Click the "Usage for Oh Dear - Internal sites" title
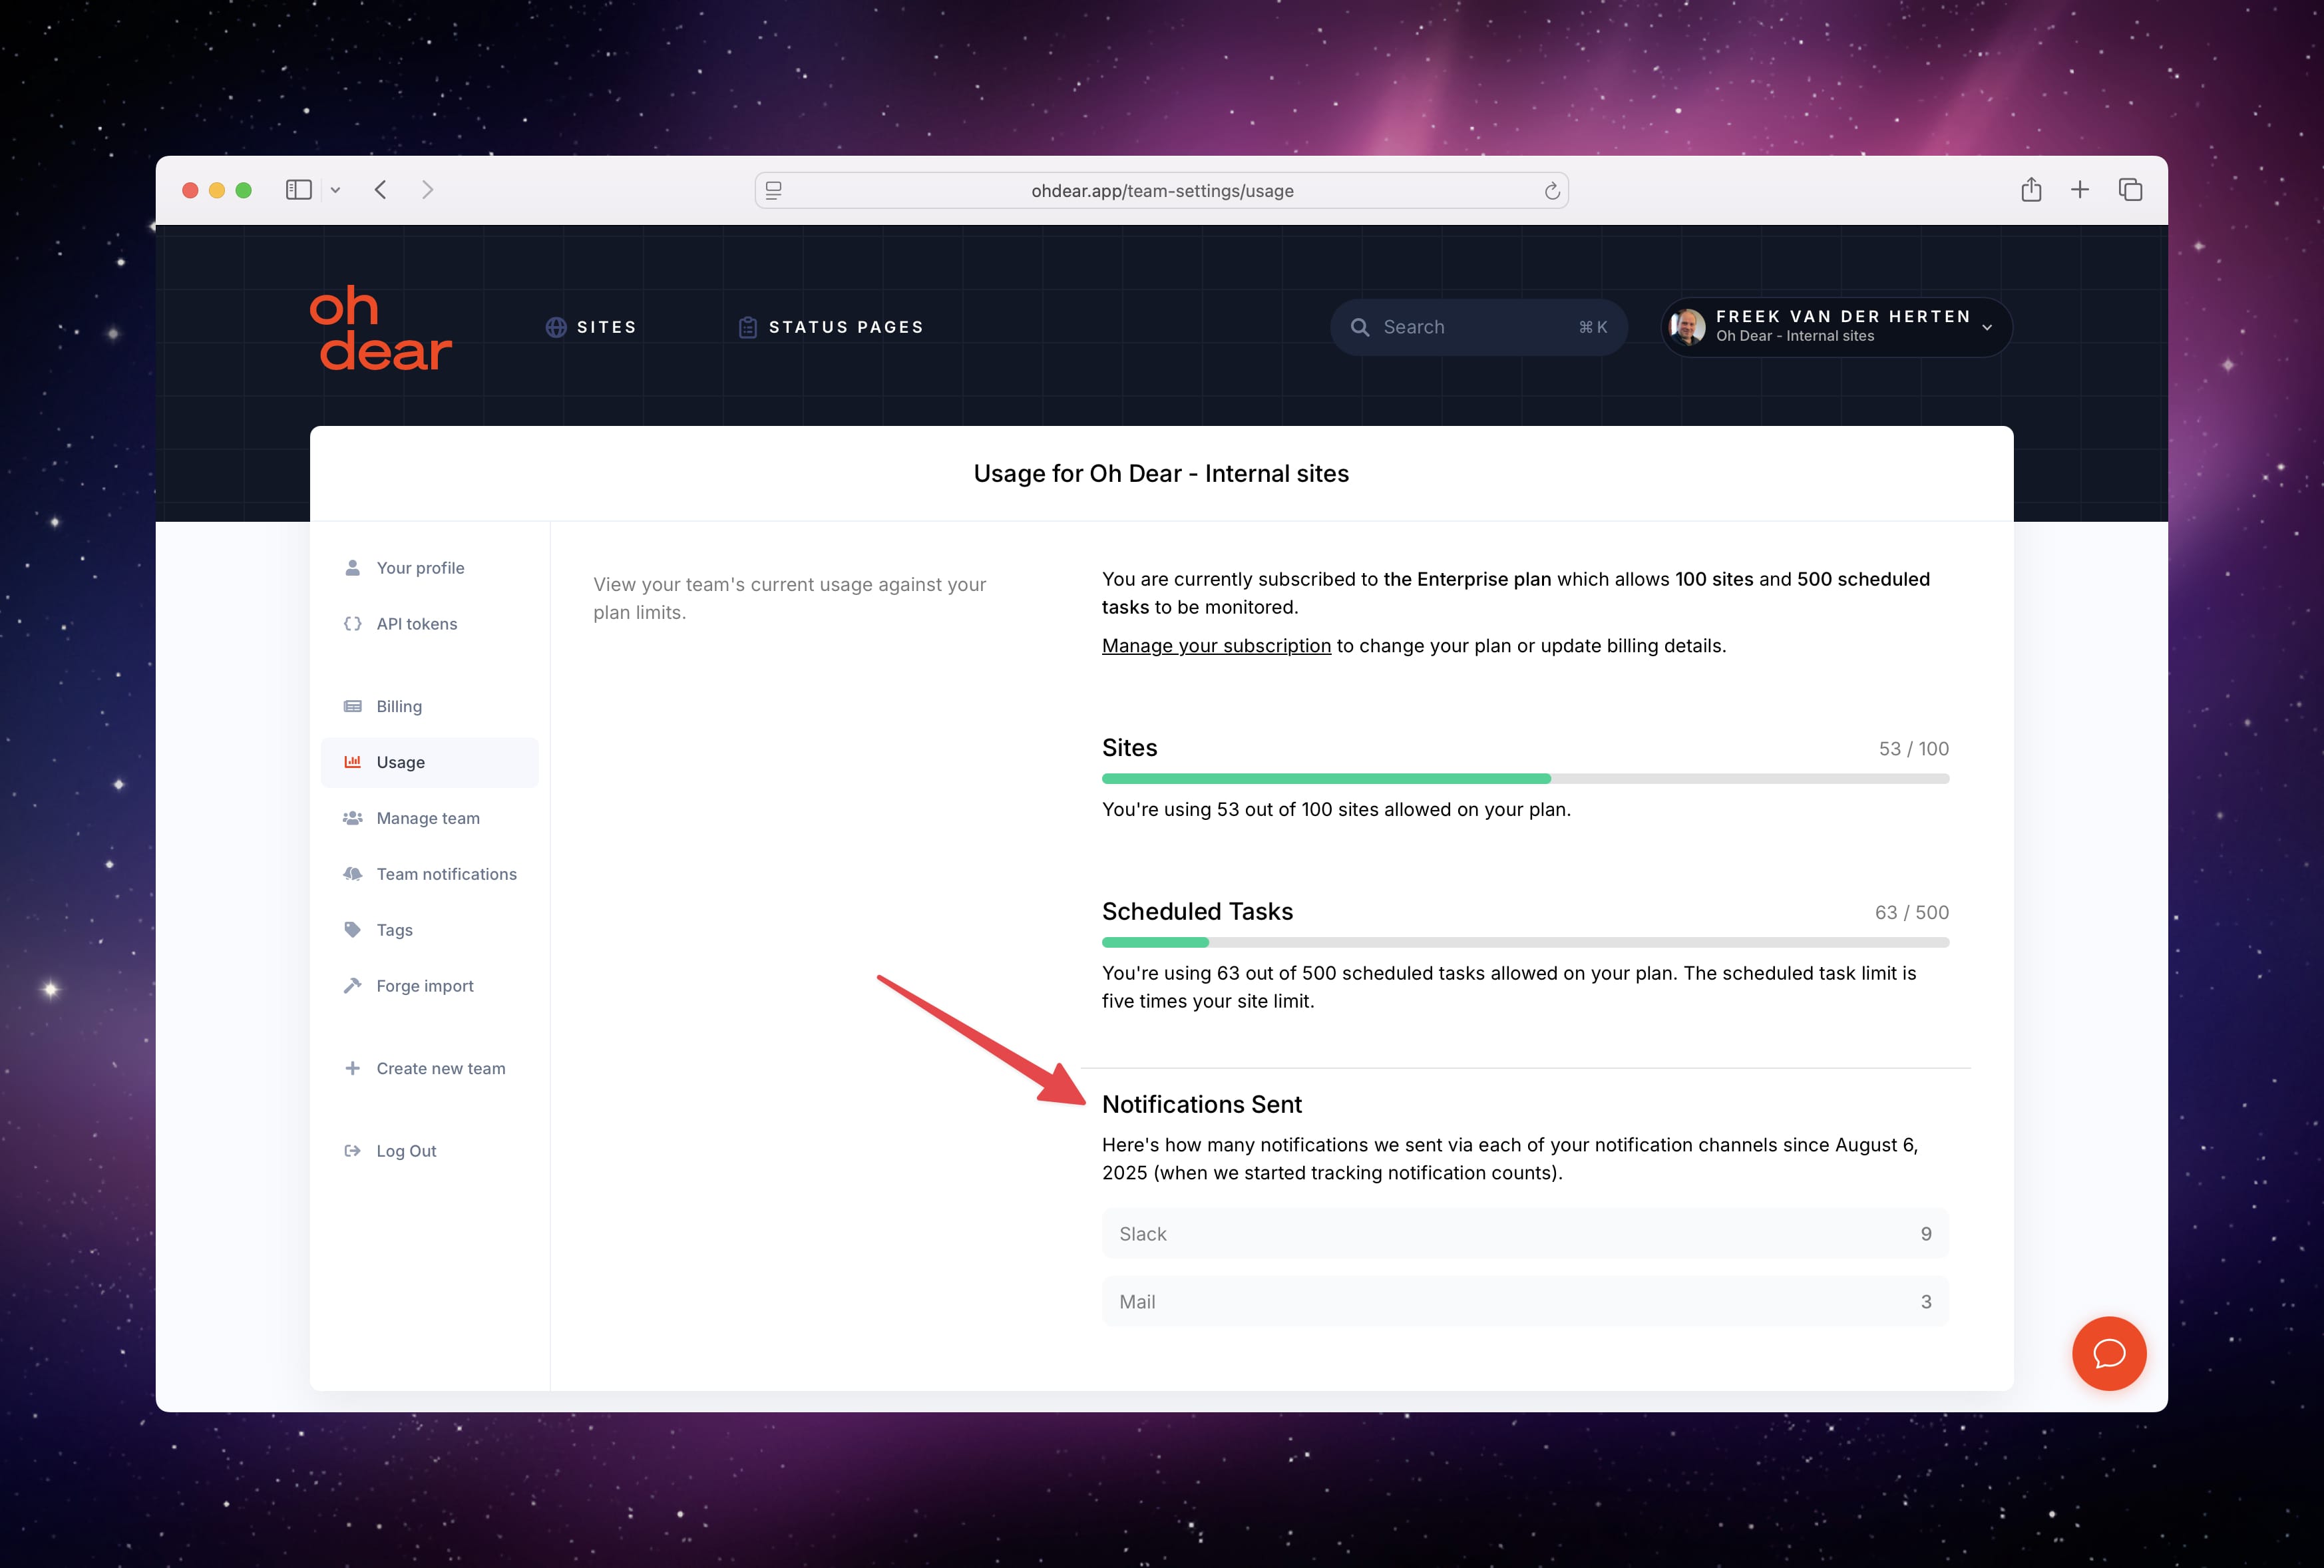 [x=1161, y=474]
